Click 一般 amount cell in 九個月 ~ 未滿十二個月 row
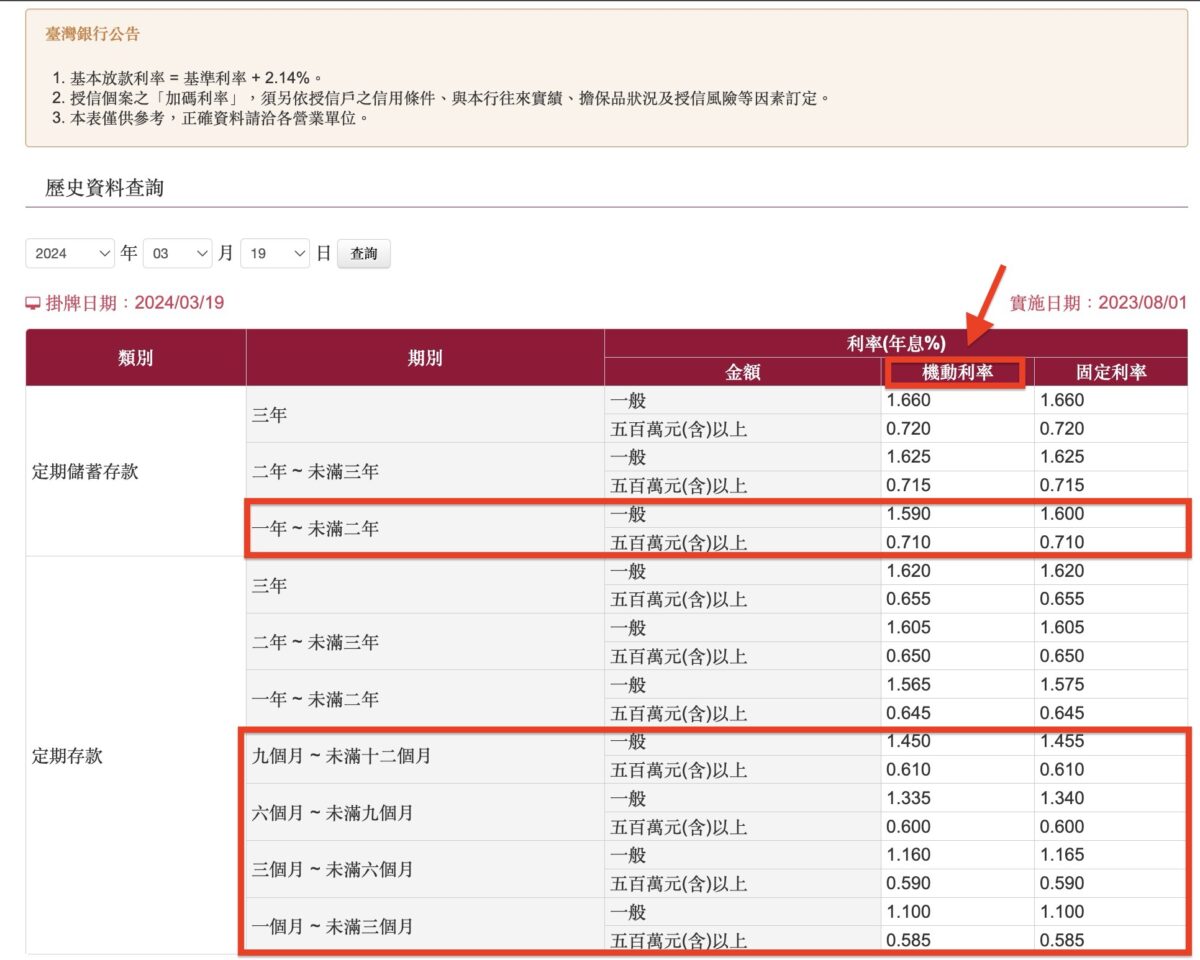1200x960 pixels. coord(743,742)
